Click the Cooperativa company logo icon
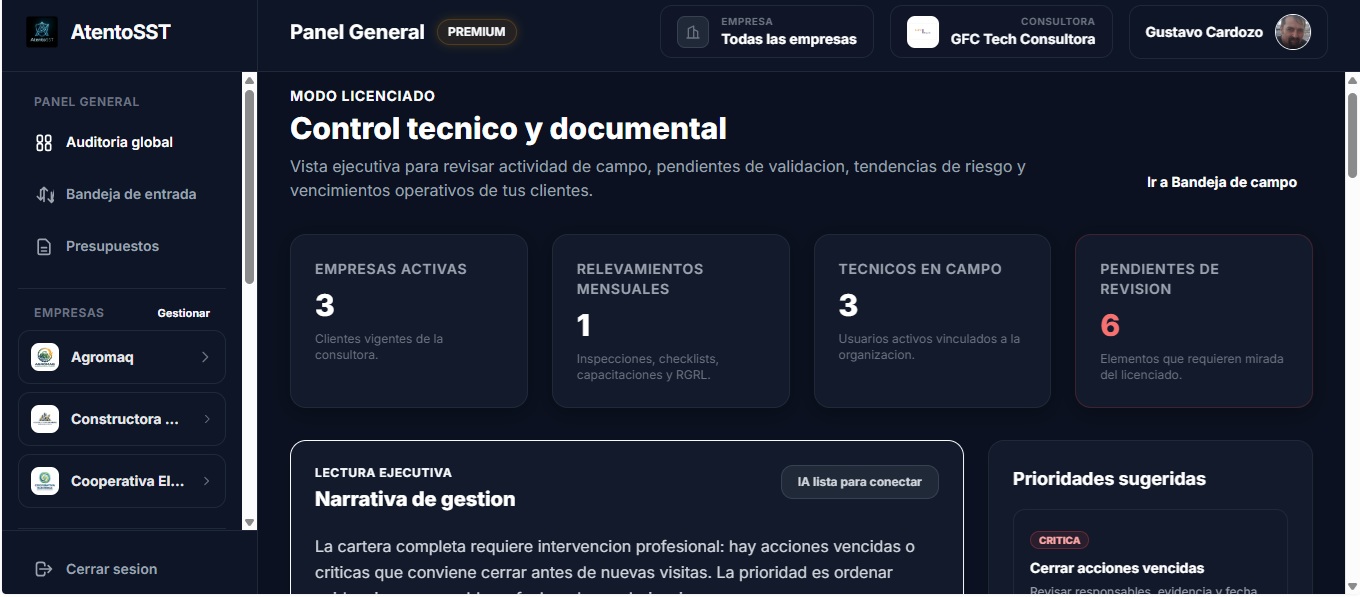The height and width of the screenshot is (597, 1360). (x=45, y=481)
